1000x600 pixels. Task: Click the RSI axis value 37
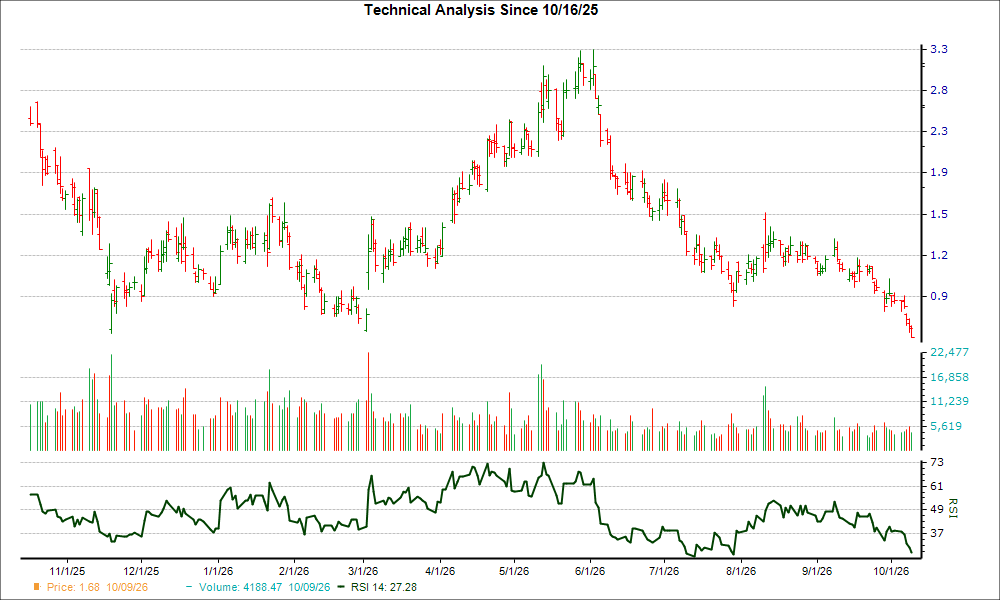(x=938, y=533)
